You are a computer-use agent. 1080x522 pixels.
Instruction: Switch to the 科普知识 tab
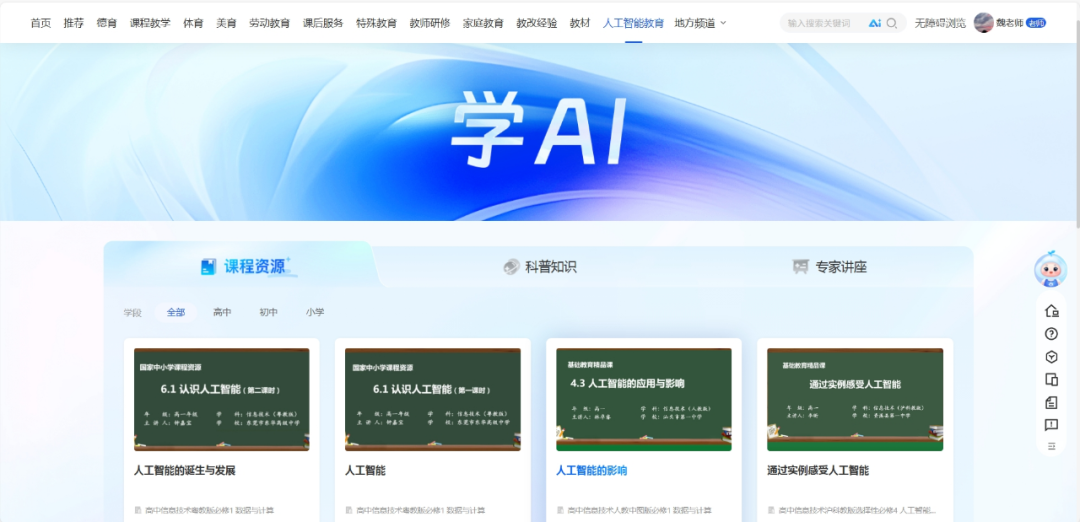(x=540, y=267)
